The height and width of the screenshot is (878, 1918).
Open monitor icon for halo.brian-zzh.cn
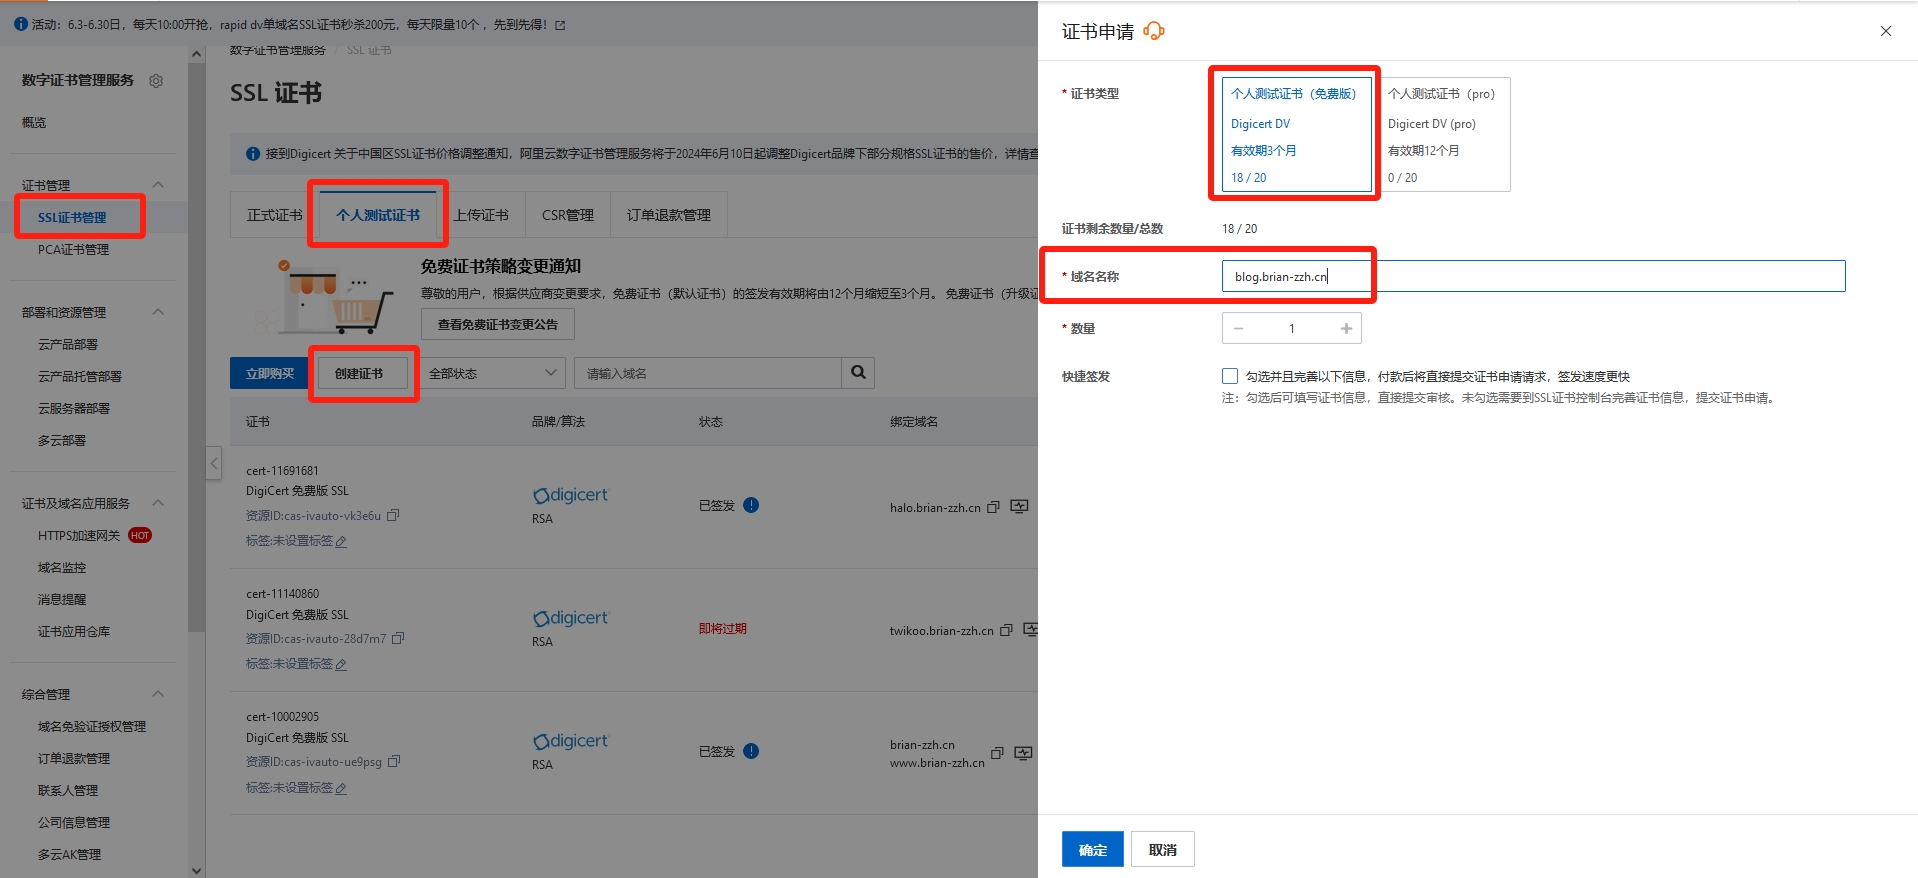click(1019, 506)
